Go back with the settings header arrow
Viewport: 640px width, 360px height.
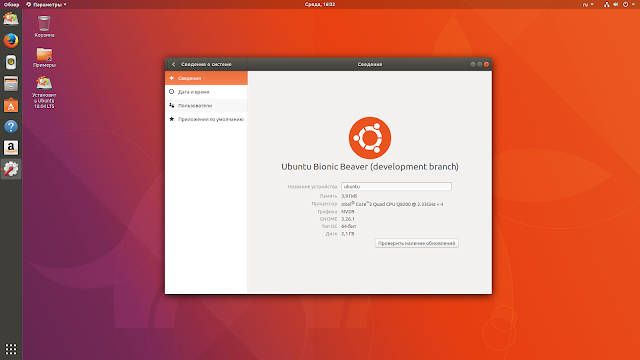pos(173,64)
